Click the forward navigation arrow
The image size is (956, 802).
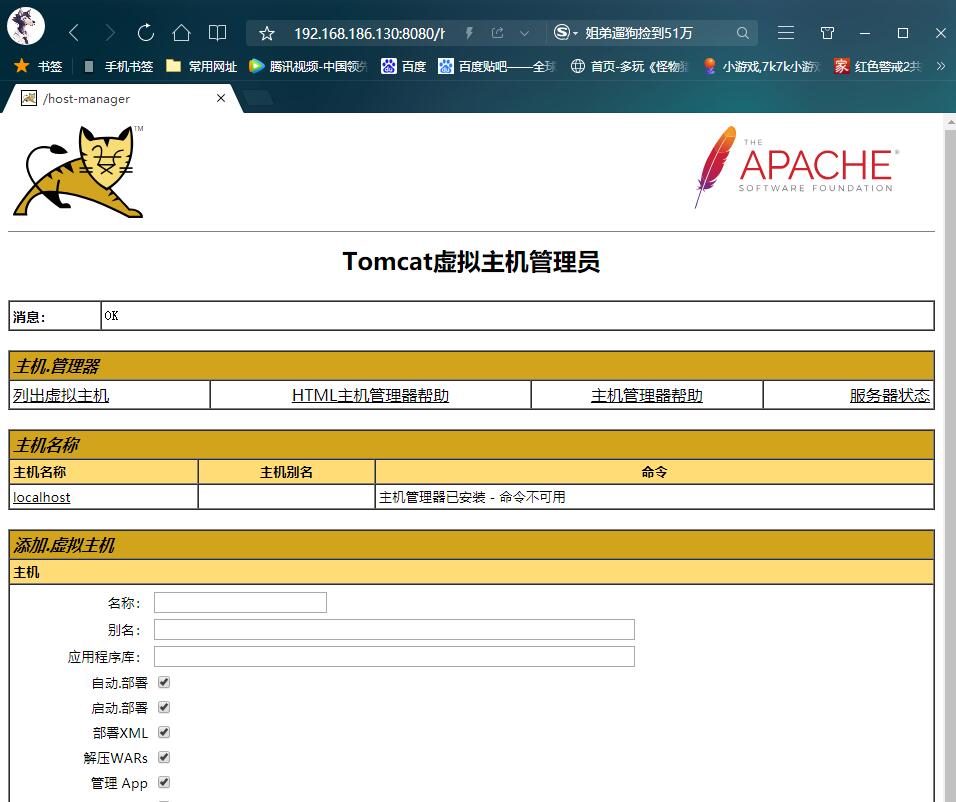[110, 33]
